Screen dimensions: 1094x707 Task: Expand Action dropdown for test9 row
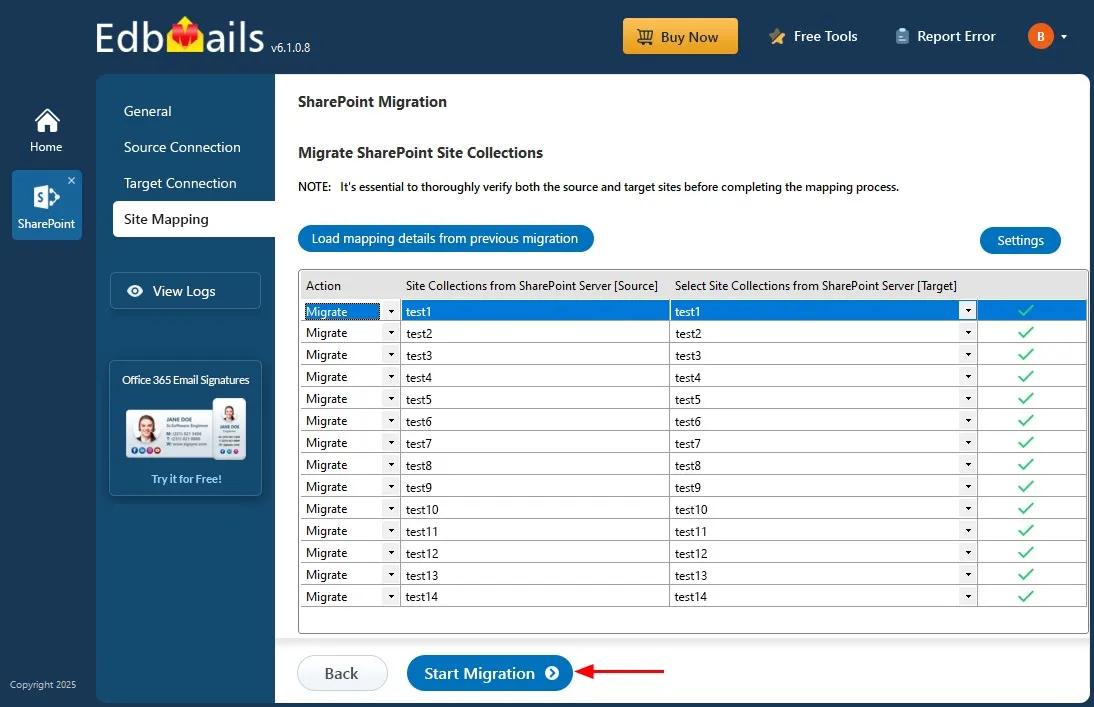(x=391, y=487)
